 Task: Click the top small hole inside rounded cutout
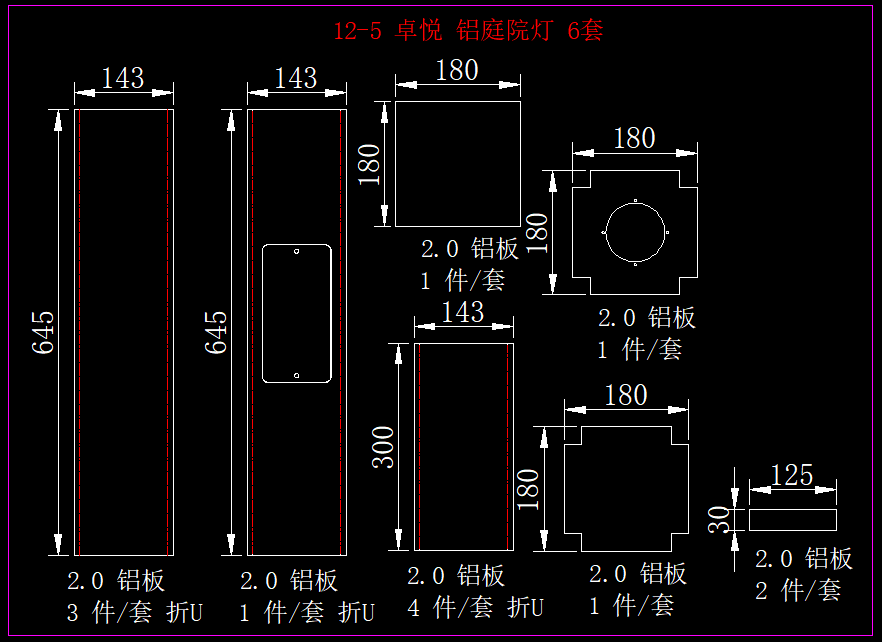tap(296, 252)
